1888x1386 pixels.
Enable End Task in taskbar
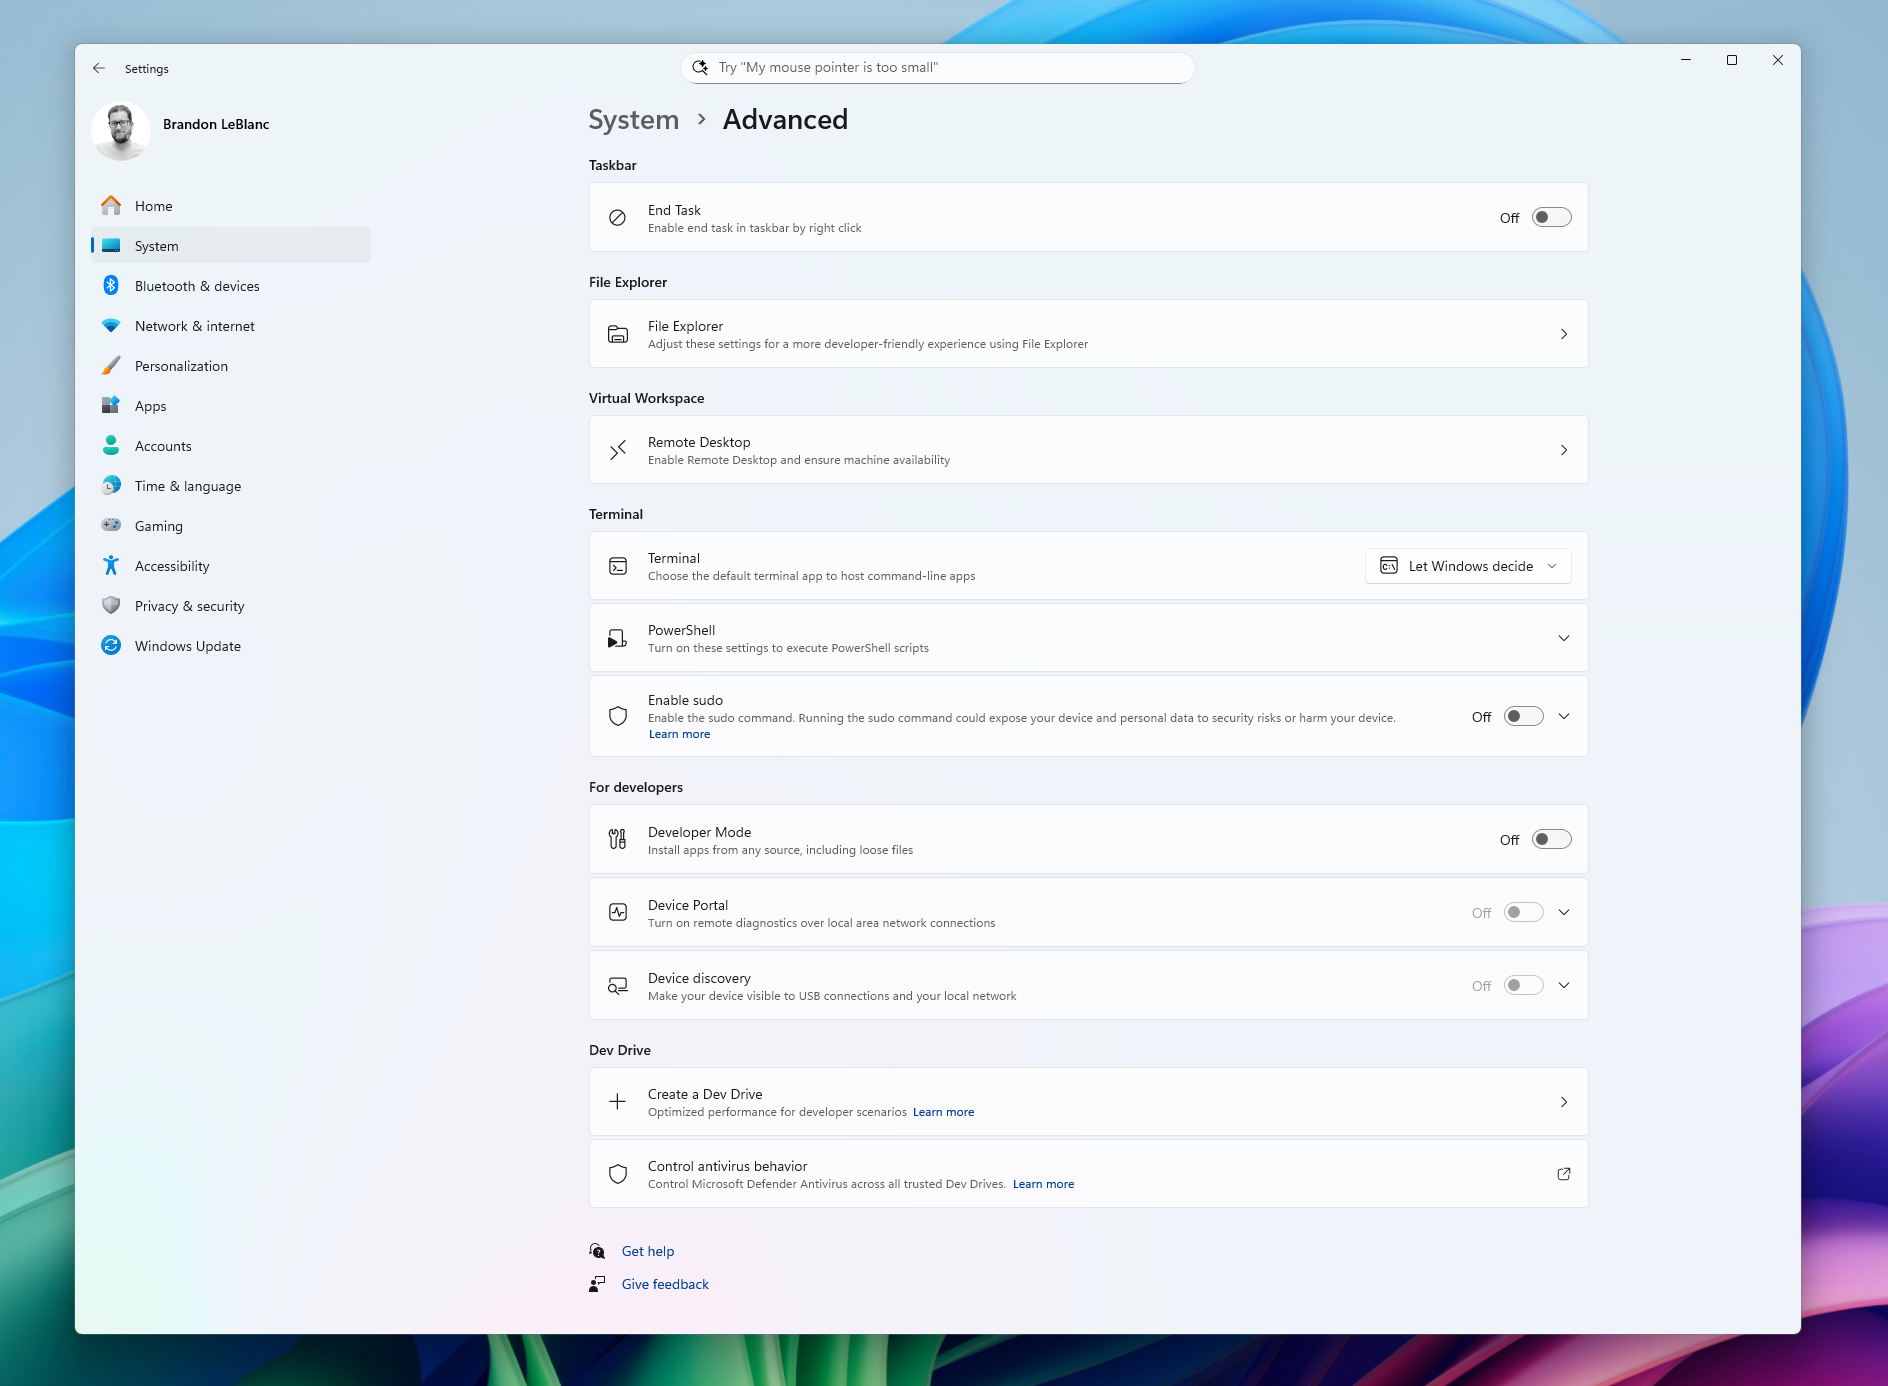(1552, 217)
